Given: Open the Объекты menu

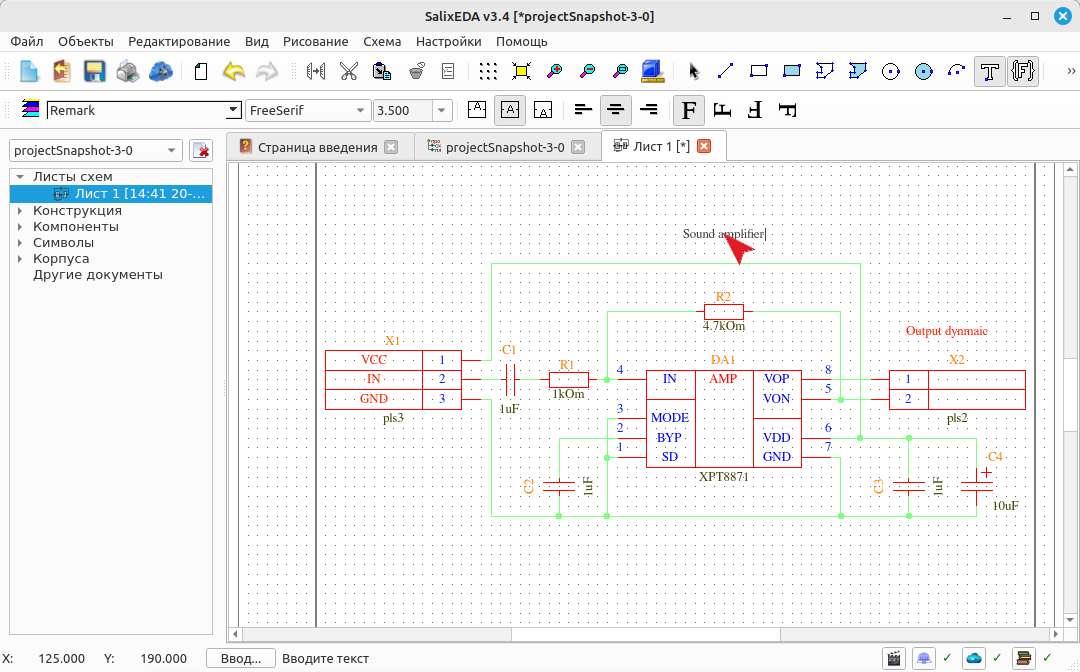Looking at the screenshot, I should 85,41.
